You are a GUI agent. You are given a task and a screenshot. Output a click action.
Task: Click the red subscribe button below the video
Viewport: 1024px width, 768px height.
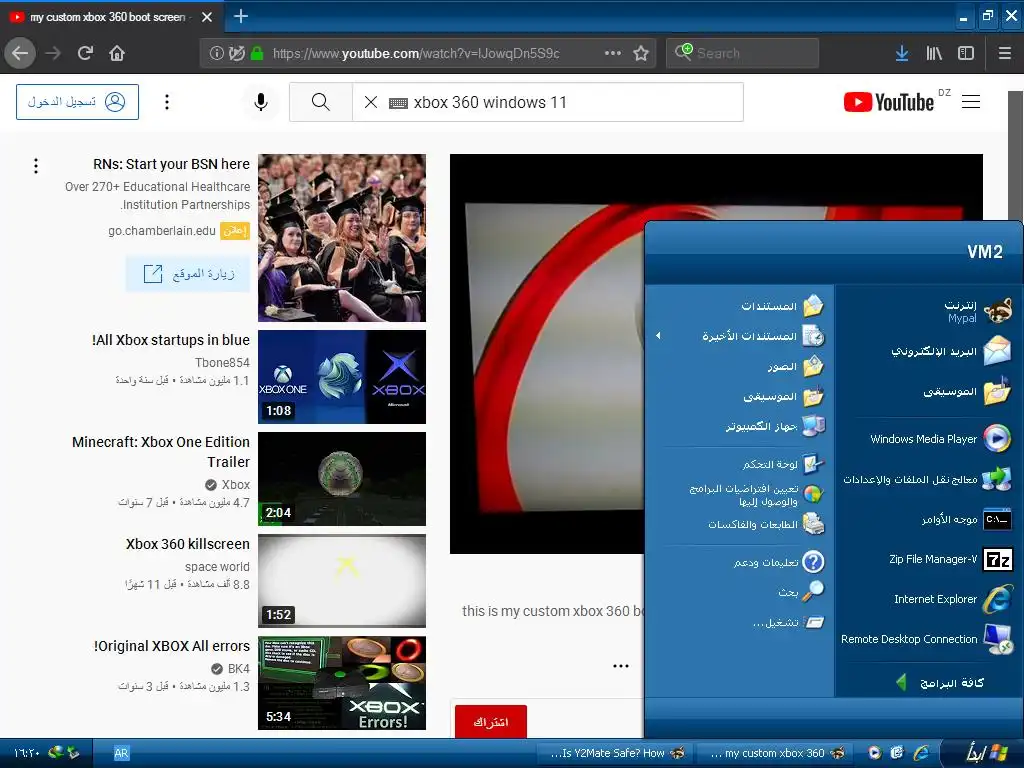pos(490,722)
